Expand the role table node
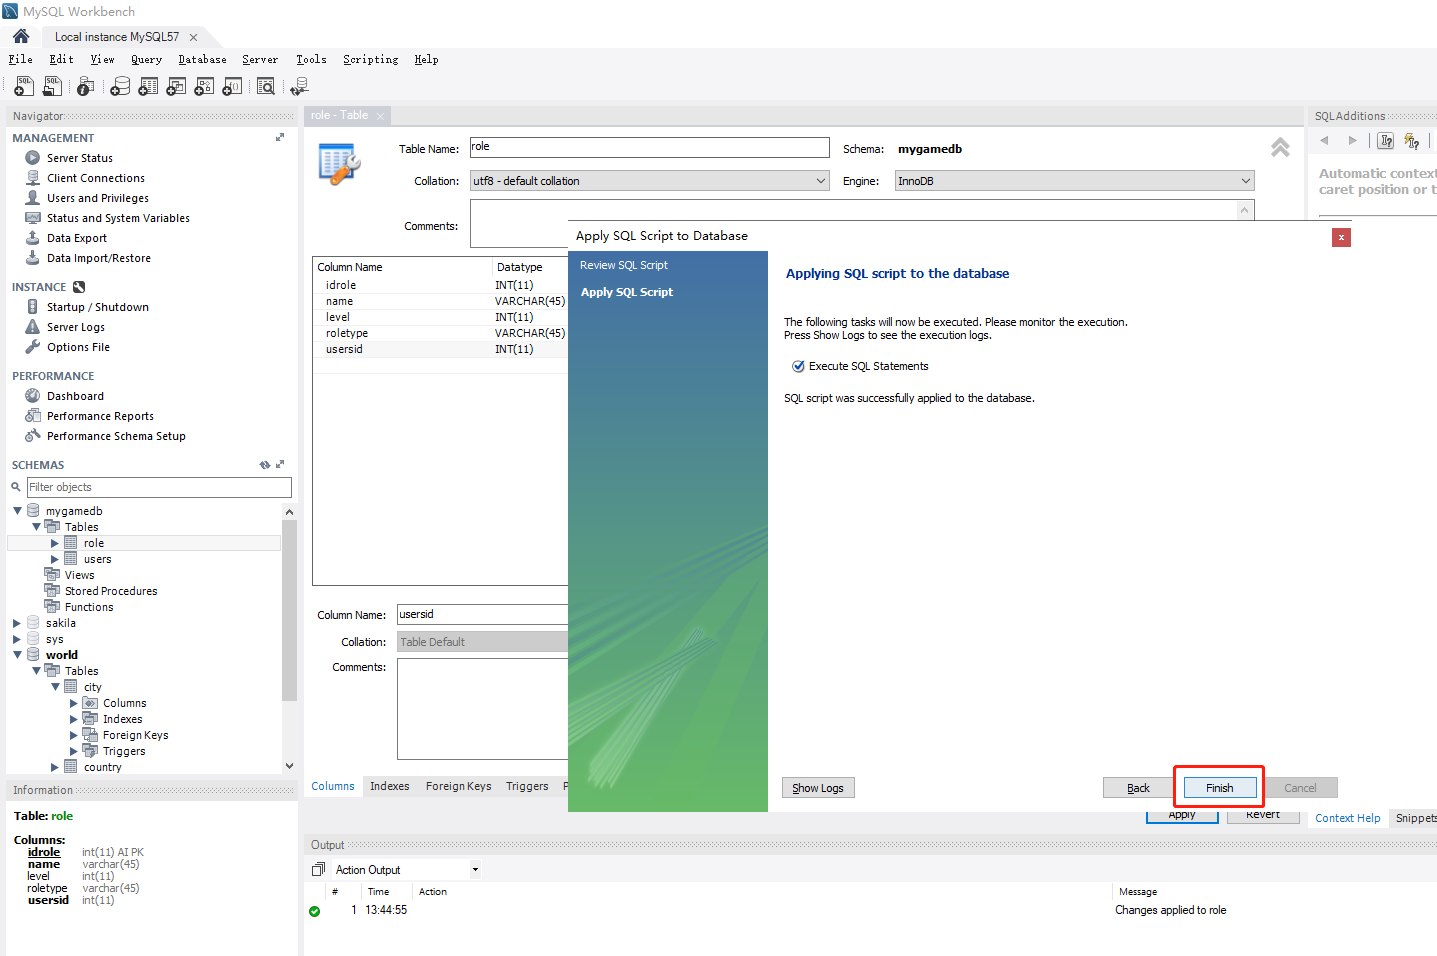1437x956 pixels. [55, 543]
